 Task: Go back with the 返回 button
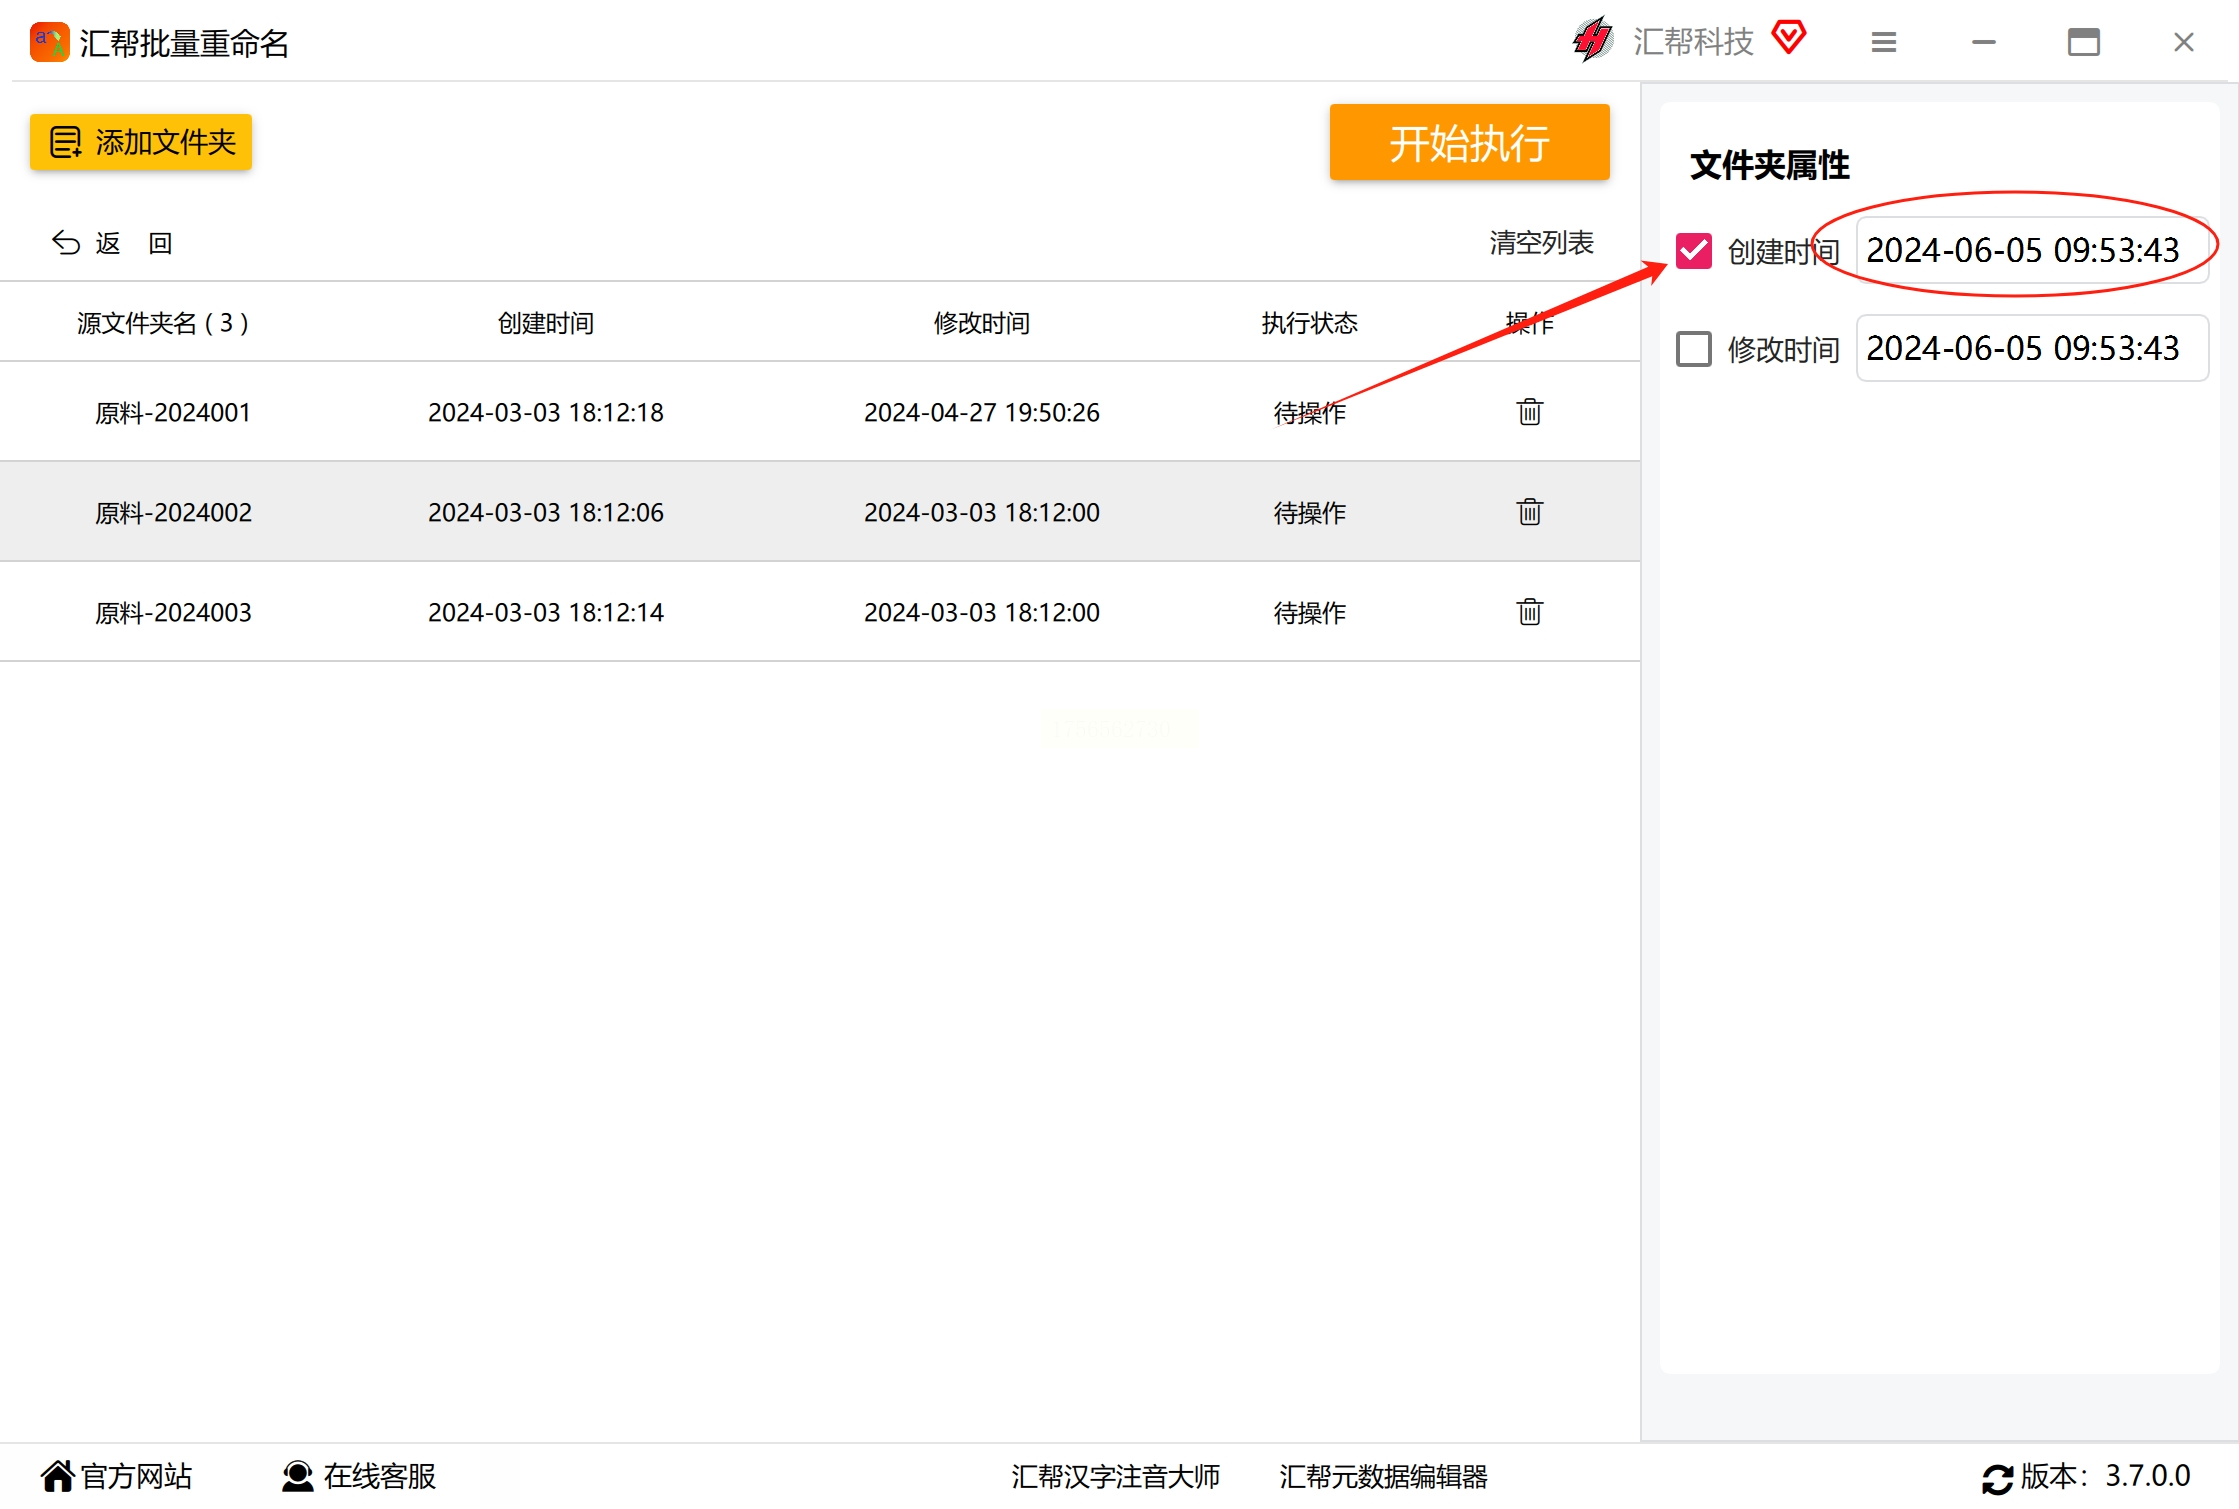pyautogui.click(x=112, y=243)
